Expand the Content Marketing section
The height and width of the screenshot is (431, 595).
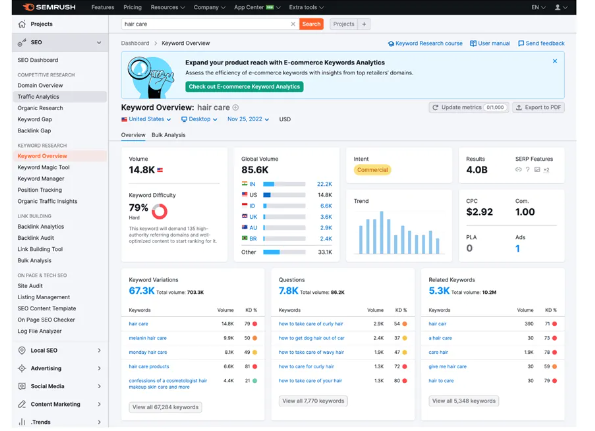coord(99,404)
